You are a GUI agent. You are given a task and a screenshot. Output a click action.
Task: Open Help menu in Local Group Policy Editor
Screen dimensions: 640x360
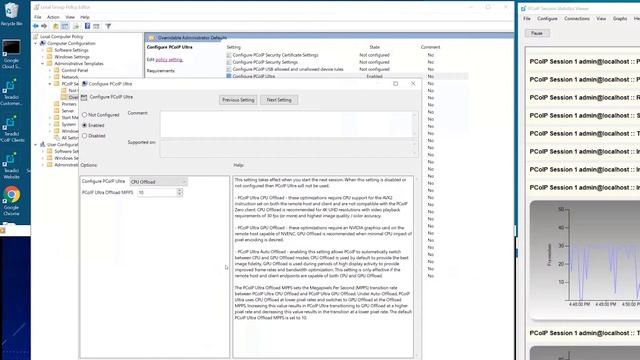(85, 17)
